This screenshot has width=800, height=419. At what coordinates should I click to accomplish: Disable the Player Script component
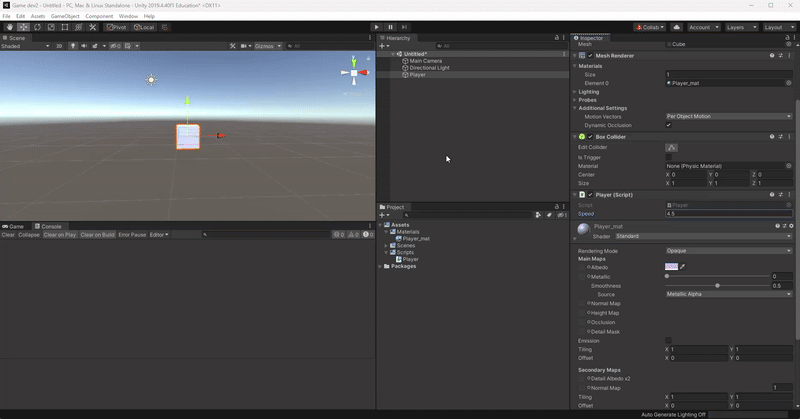pyautogui.click(x=590, y=194)
